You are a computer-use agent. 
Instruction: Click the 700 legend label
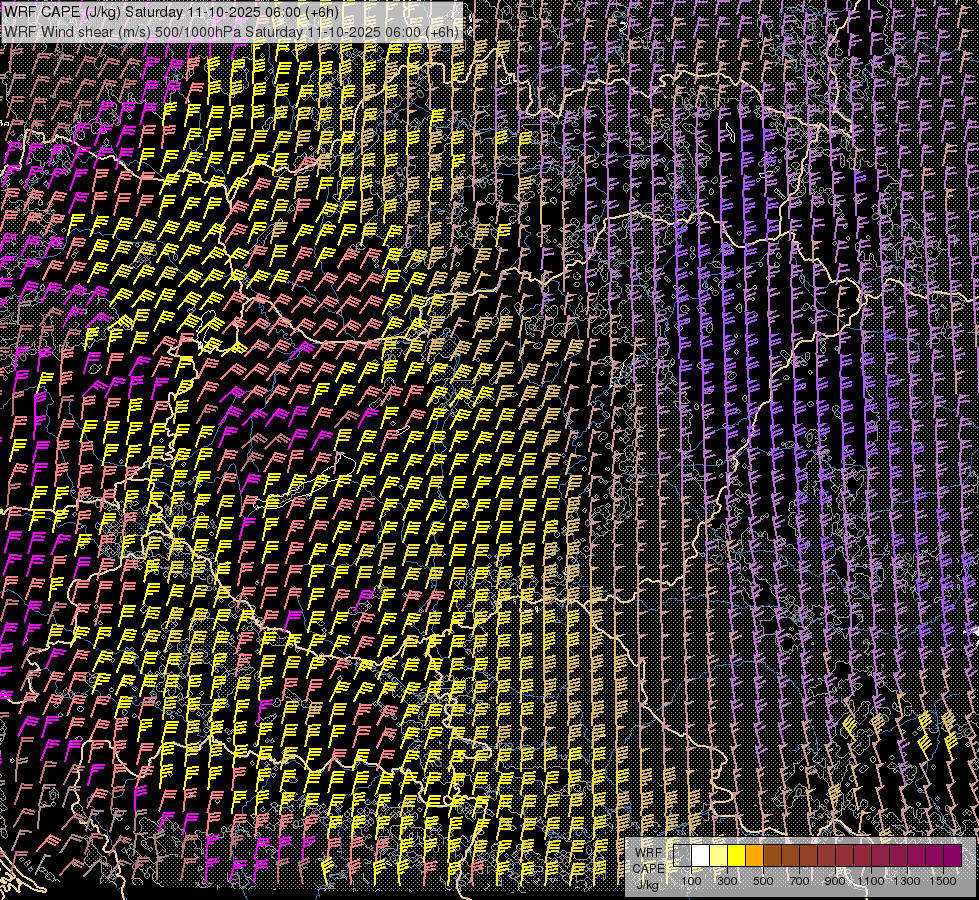pos(799,881)
